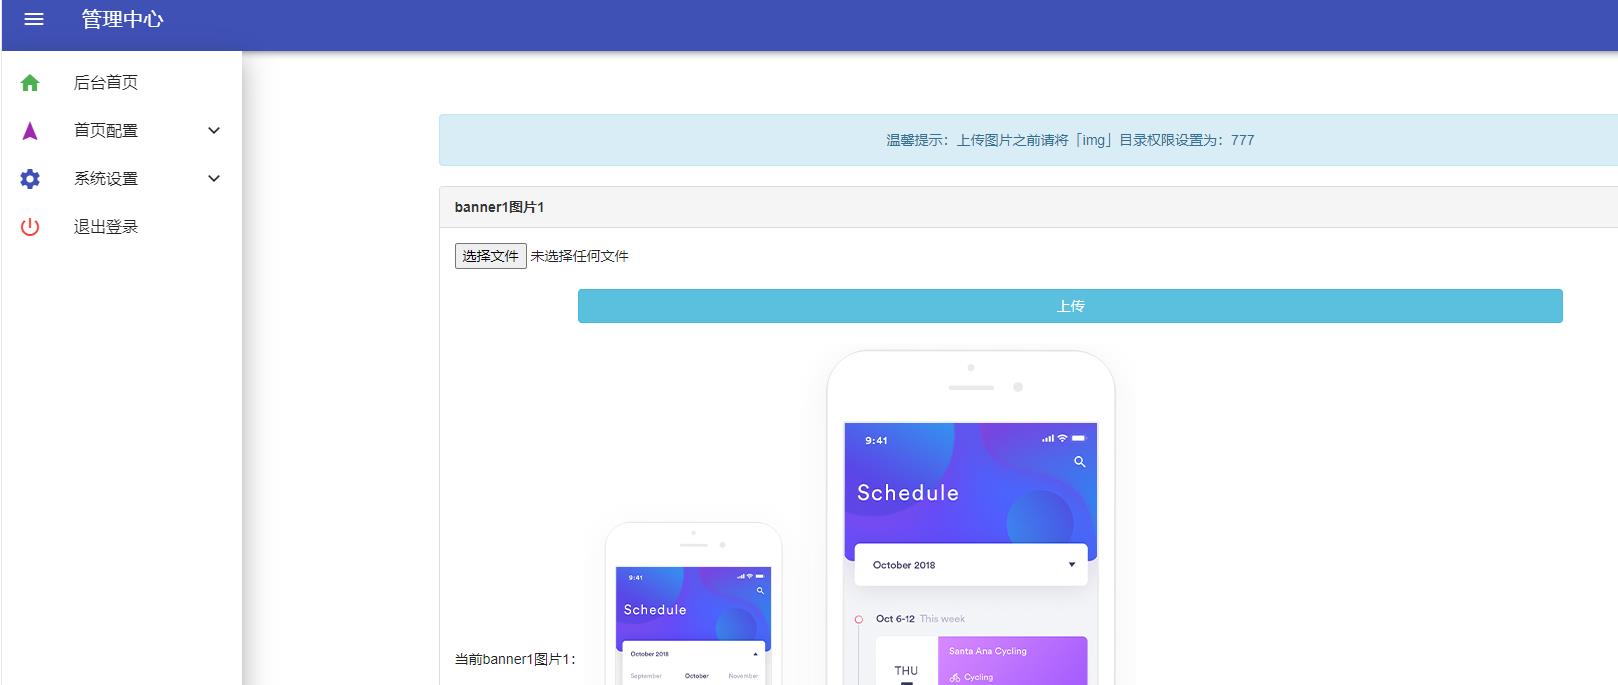Image resolution: width=1618 pixels, height=685 pixels.
Task: Click the 管理中心 title
Action: point(122,19)
